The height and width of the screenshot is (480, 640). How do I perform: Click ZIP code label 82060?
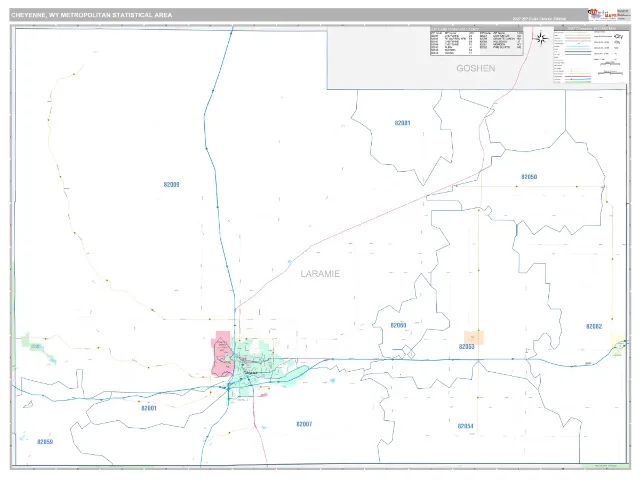[x=398, y=325]
